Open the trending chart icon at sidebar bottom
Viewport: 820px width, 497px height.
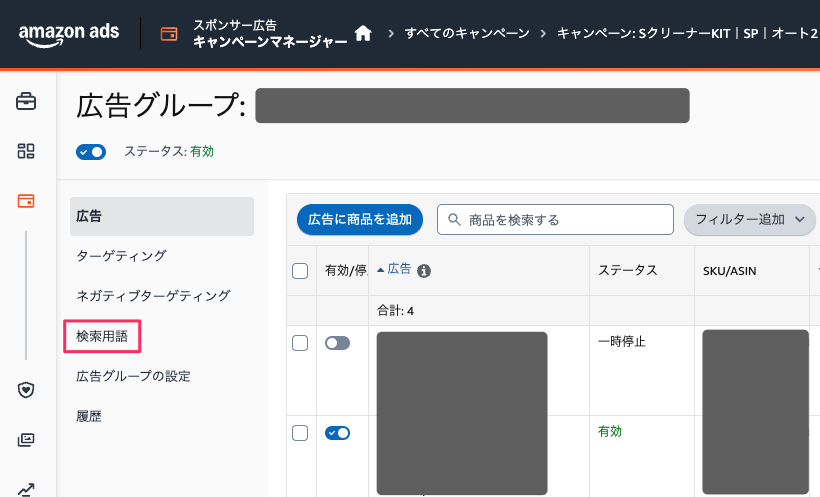26,489
